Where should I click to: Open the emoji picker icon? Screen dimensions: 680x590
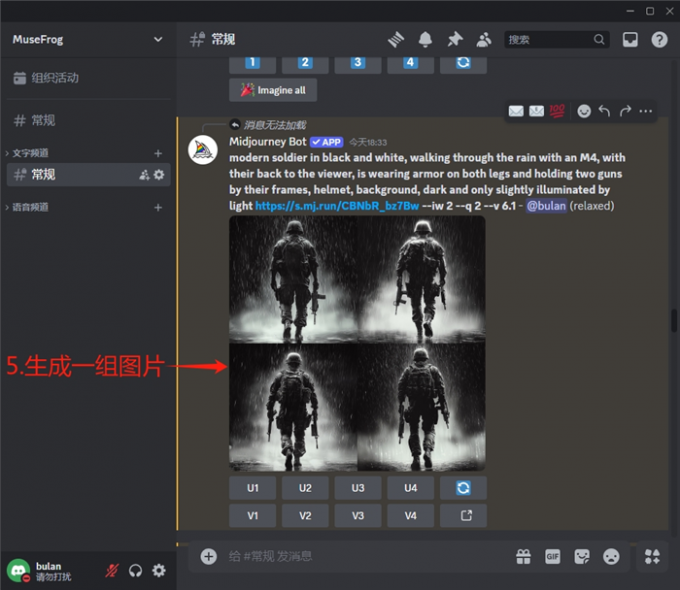[611, 557]
